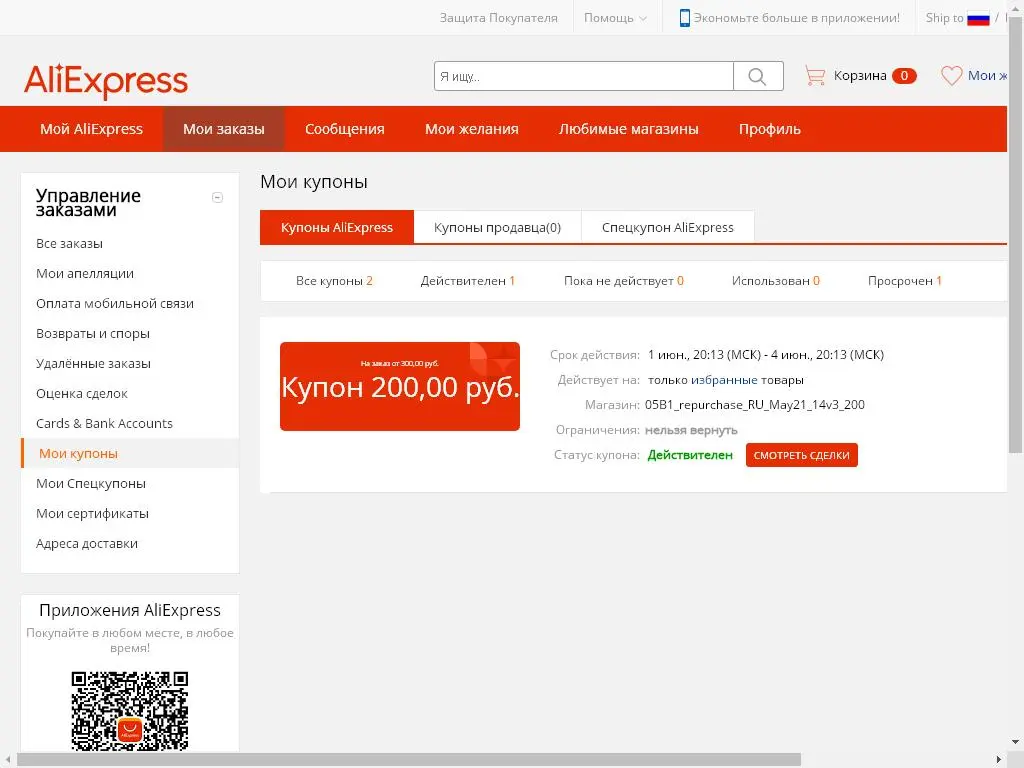Click the magnifier search button
This screenshot has width=1024, height=768.
pyautogui.click(x=758, y=76)
